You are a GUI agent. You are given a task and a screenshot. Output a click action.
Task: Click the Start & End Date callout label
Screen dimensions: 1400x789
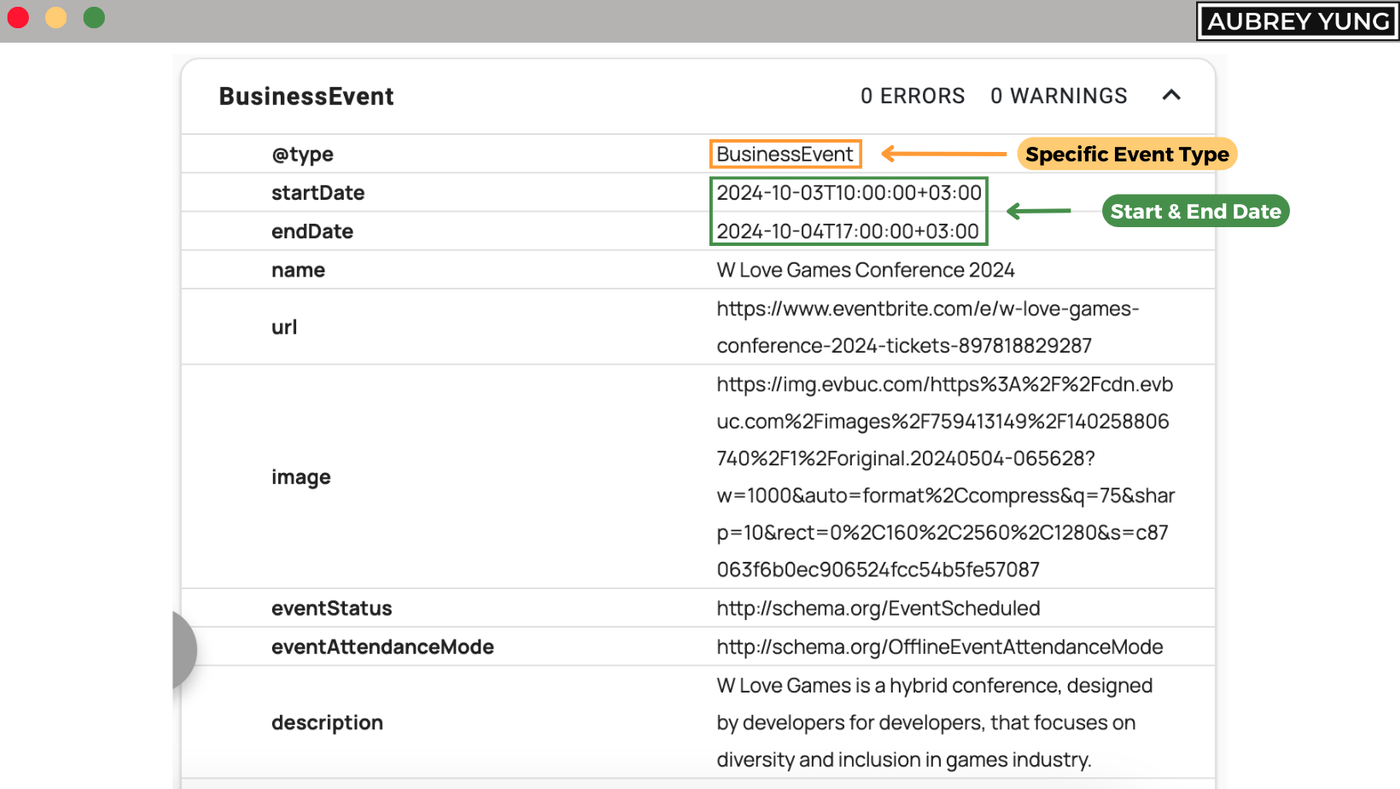(1194, 210)
